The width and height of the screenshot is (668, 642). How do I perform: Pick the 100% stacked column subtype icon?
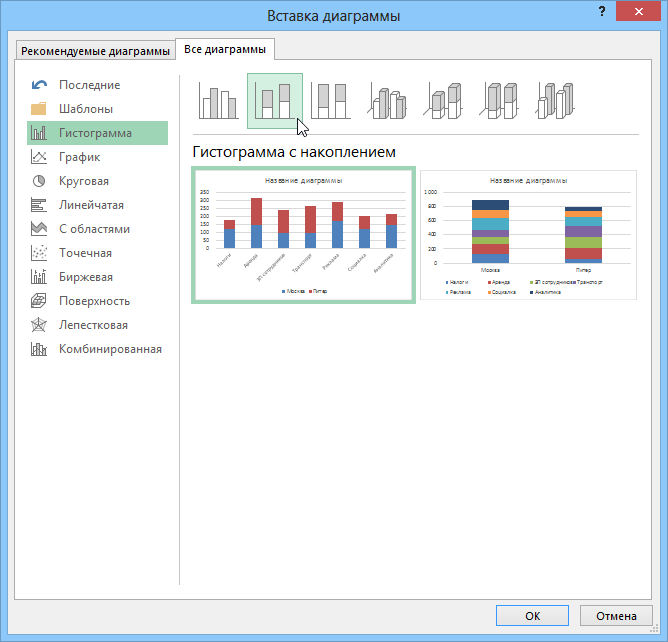coord(331,101)
